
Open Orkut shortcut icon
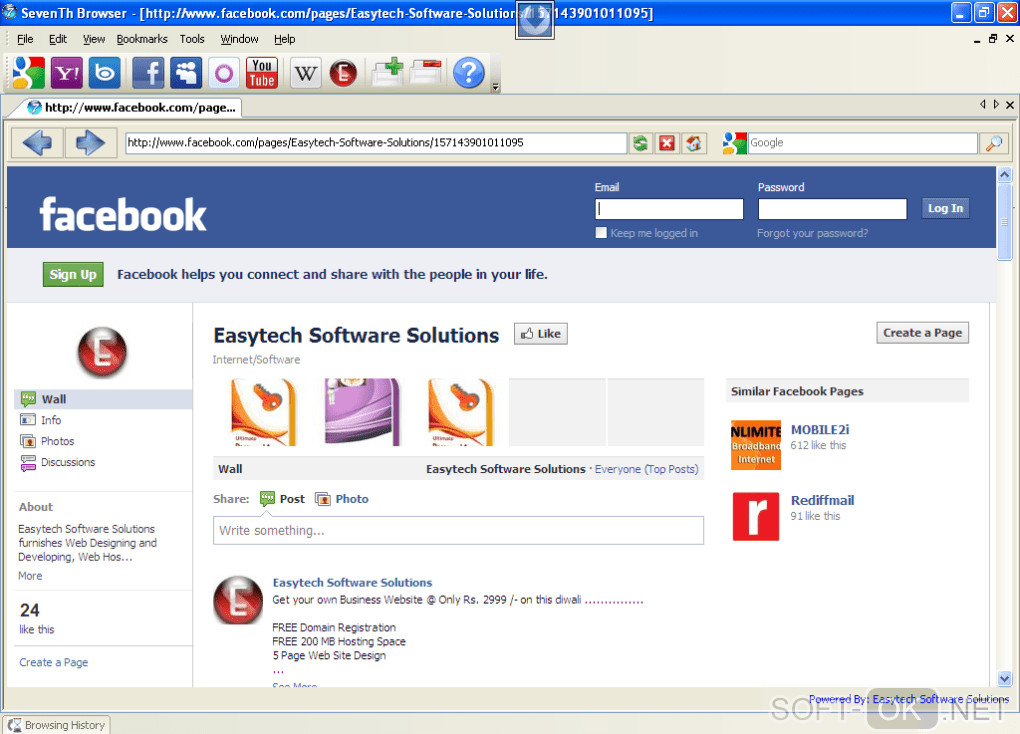point(224,72)
